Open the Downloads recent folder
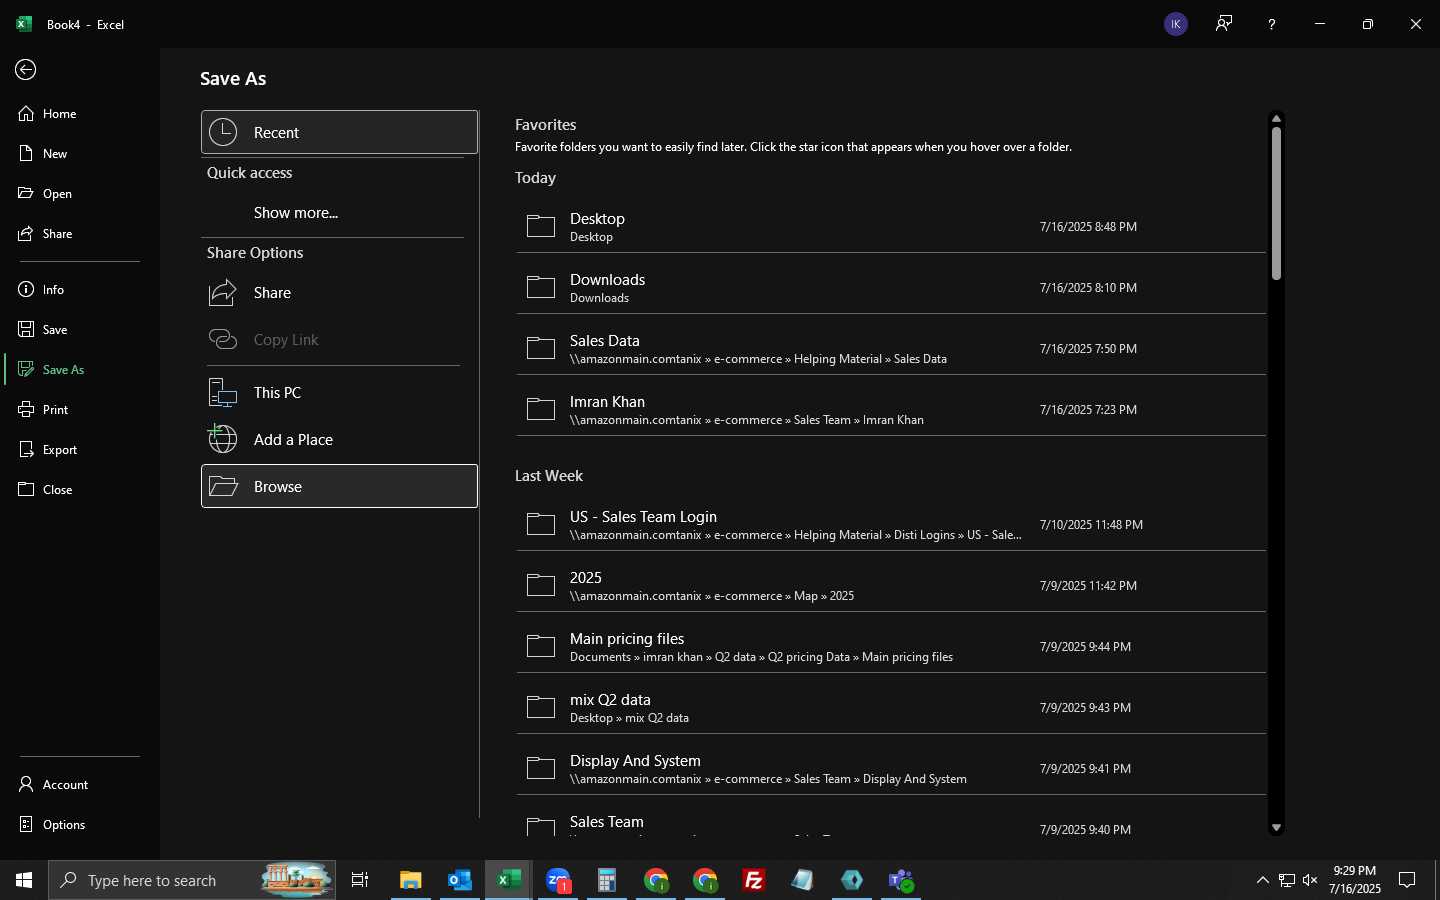 [891, 288]
